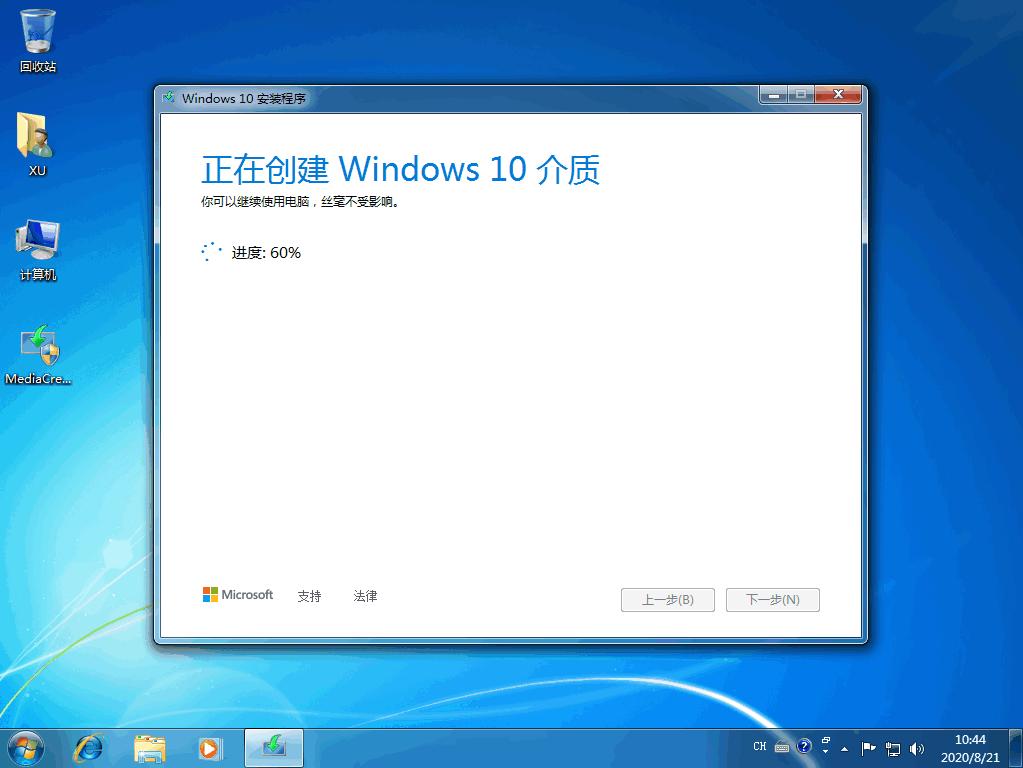Click the CH input language indicator
The height and width of the screenshot is (768, 1023).
coord(760,747)
